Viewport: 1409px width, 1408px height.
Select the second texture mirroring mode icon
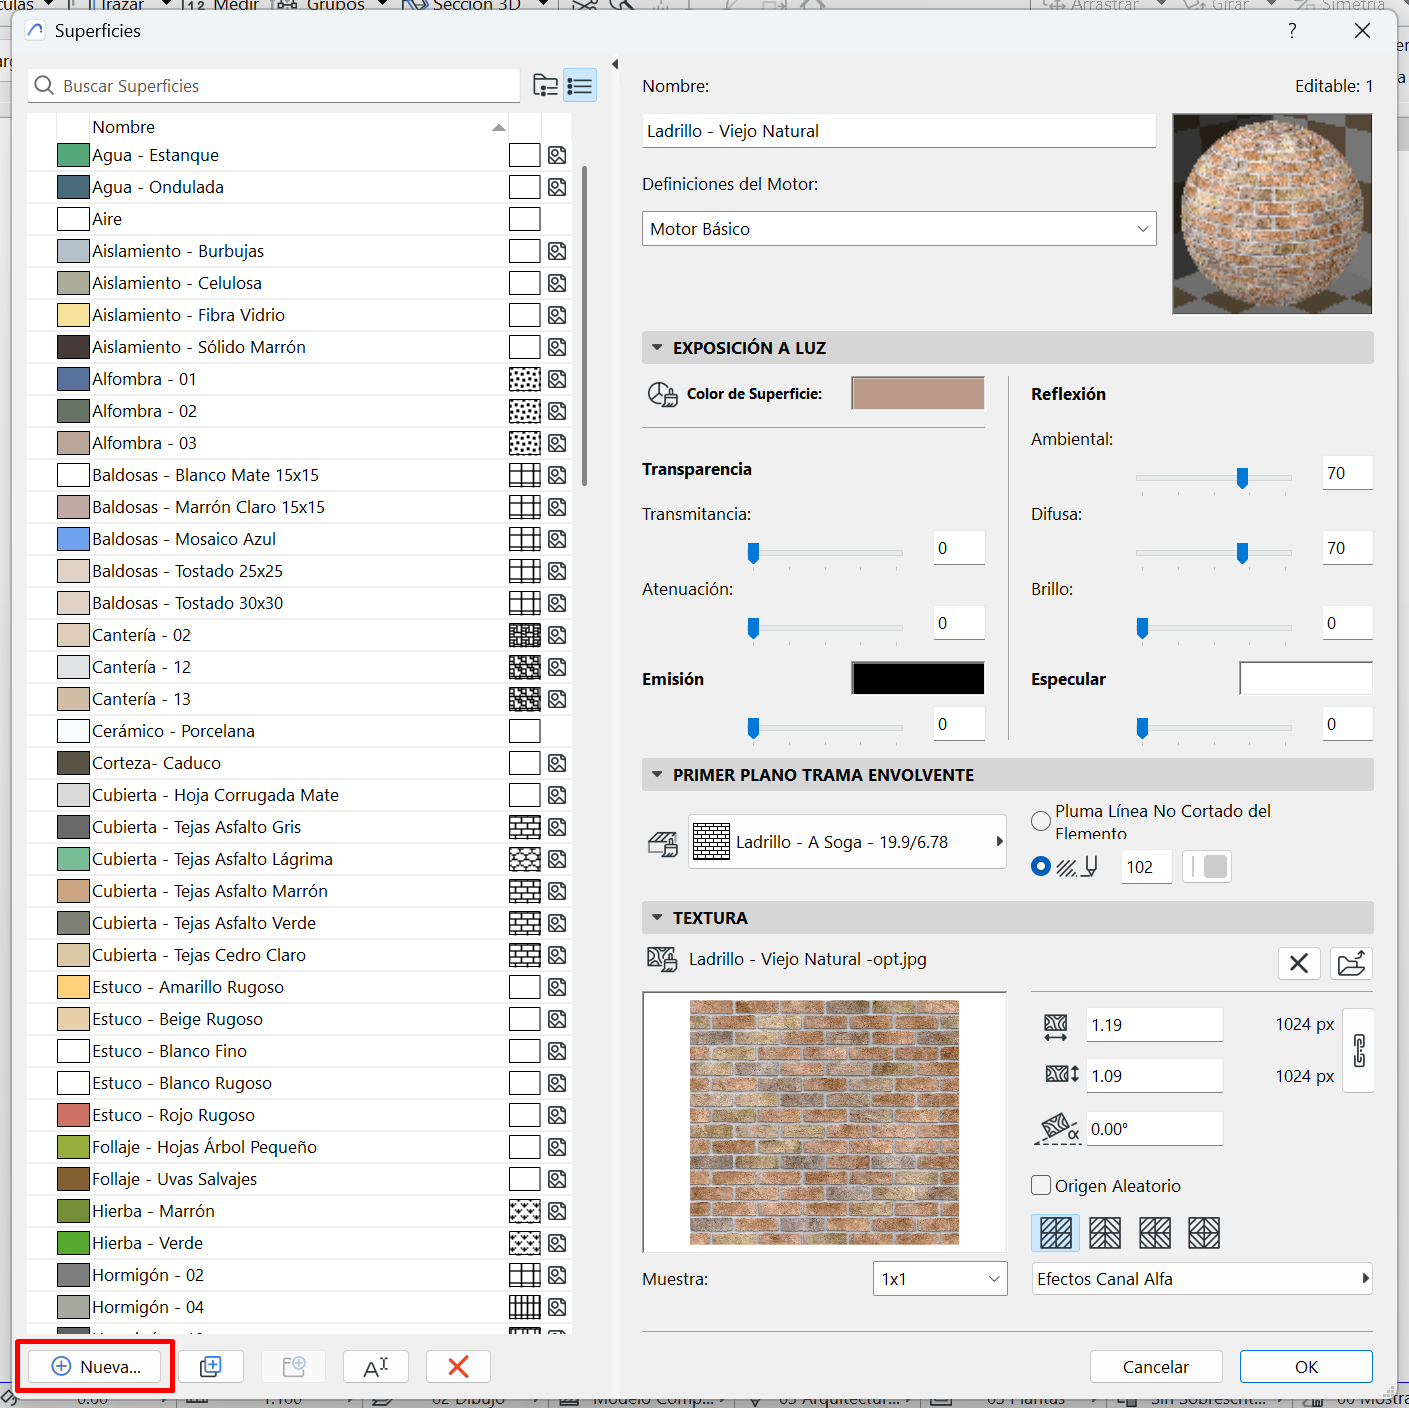[1105, 1233]
